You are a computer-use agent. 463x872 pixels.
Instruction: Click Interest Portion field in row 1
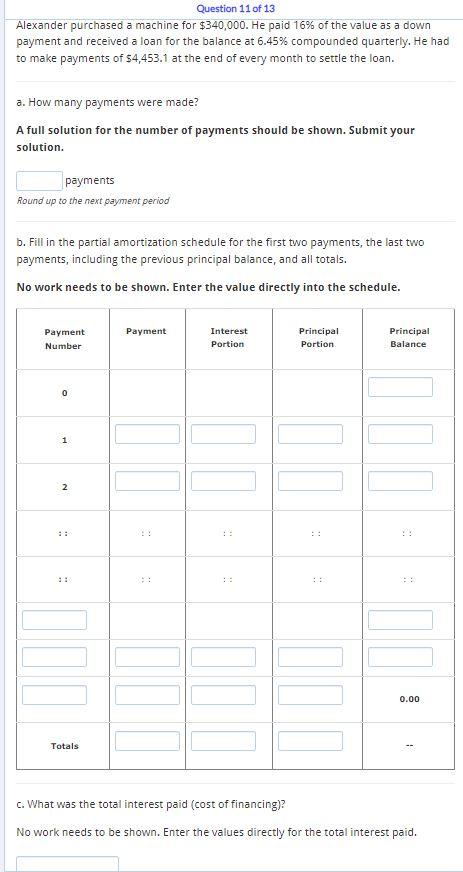[x=223, y=434]
